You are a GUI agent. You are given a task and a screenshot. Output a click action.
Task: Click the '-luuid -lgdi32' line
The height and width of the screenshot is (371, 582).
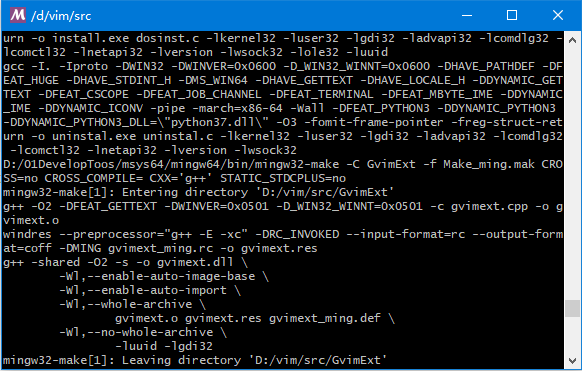pyautogui.click(x=164, y=346)
